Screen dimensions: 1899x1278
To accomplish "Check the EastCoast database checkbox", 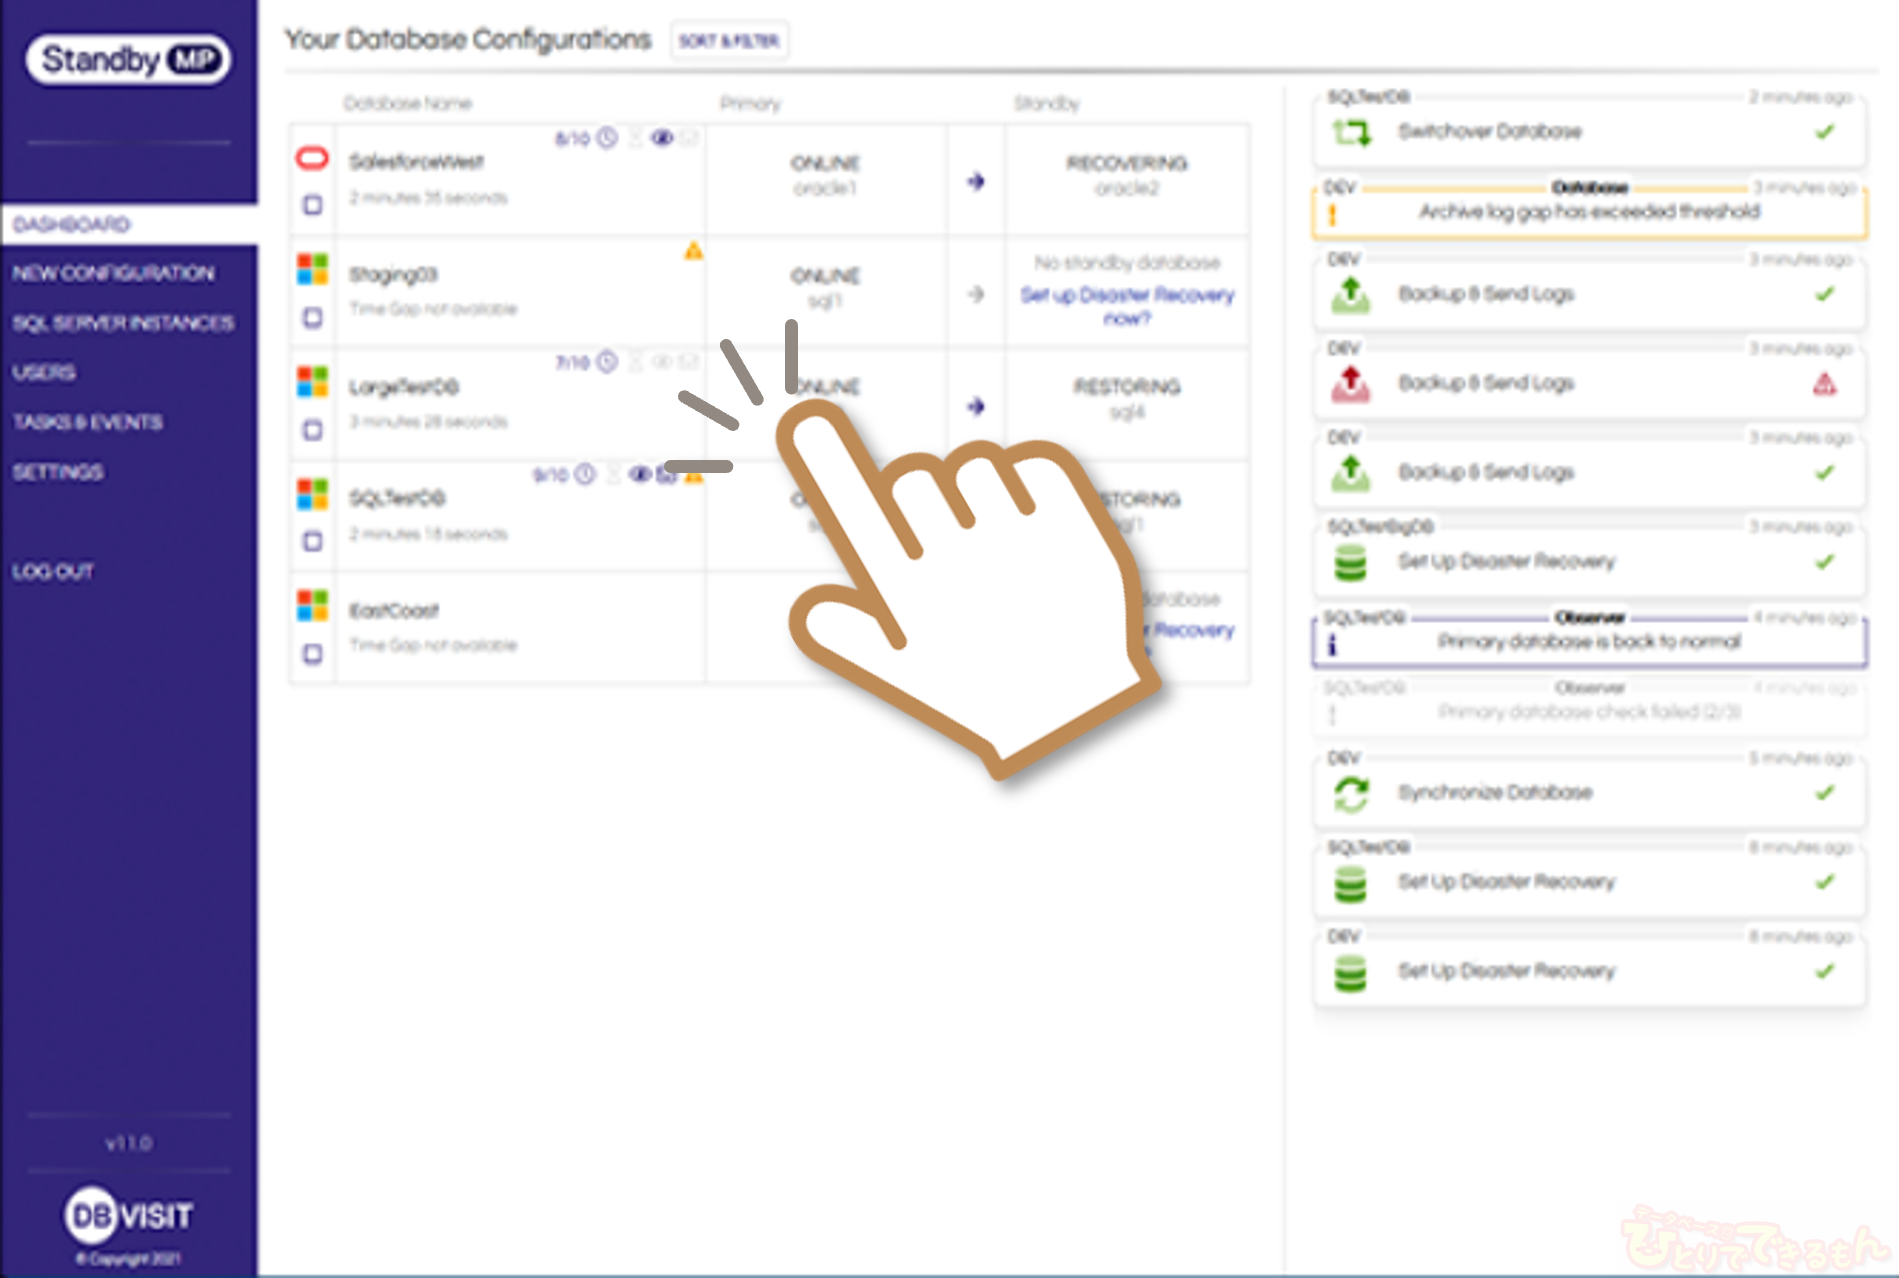I will 313,654.
